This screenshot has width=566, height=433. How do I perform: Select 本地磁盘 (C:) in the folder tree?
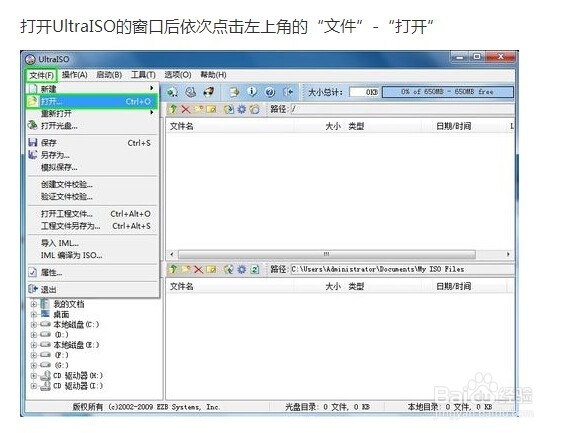pyautogui.click(x=76, y=324)
